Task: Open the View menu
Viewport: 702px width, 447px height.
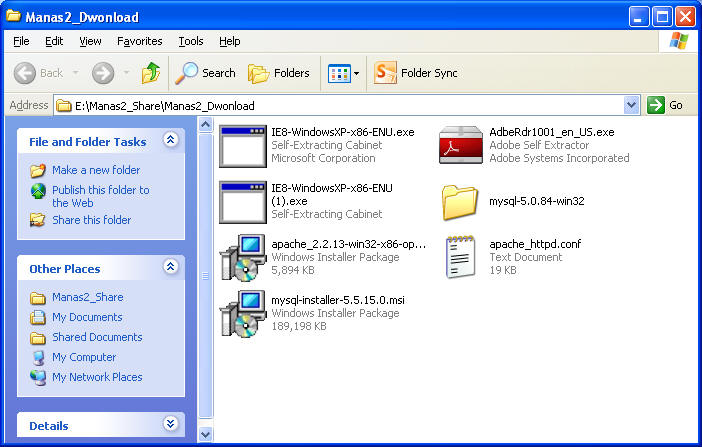Action: [90, 41]
